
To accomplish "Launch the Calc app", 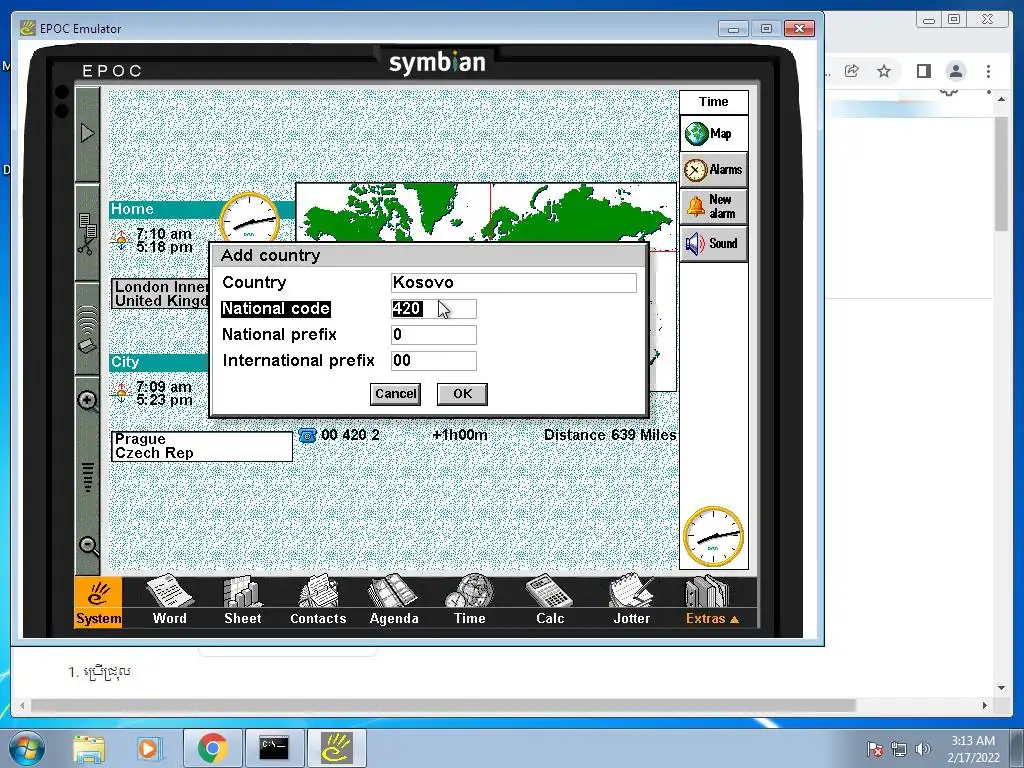I will click(x=550, y=601).
